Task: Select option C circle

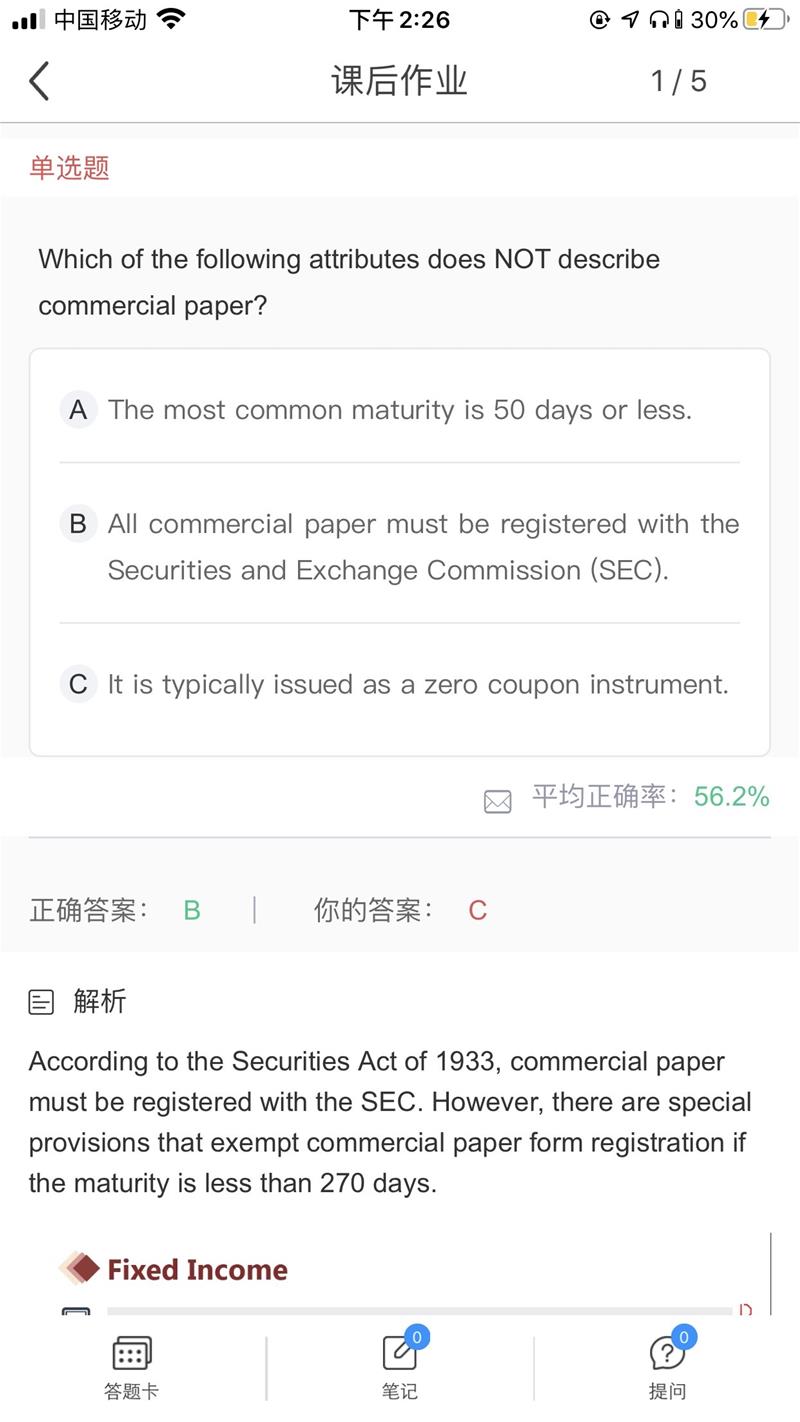Action: point(78,684)
